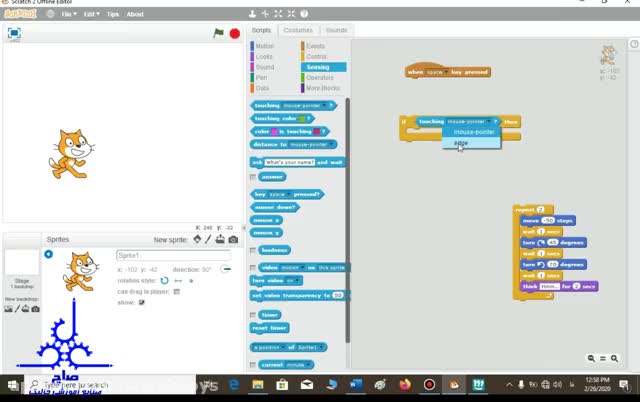Click the green flag to run project

pyautogui.click(x=218, y=33)
